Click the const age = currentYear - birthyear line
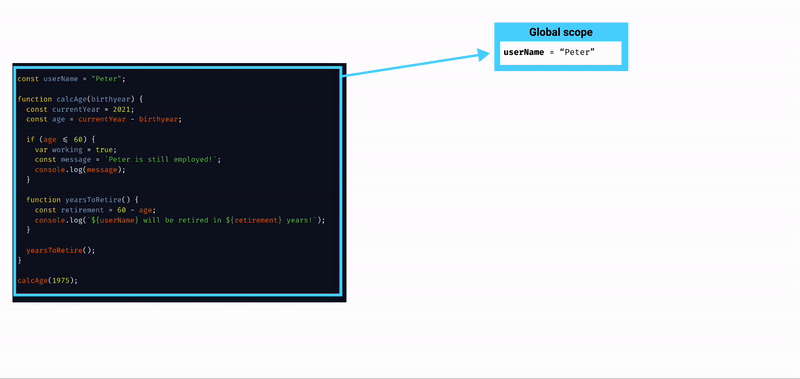Image resolution: width=800 pixels, height=379 pixels. click(x=104, y=119)
